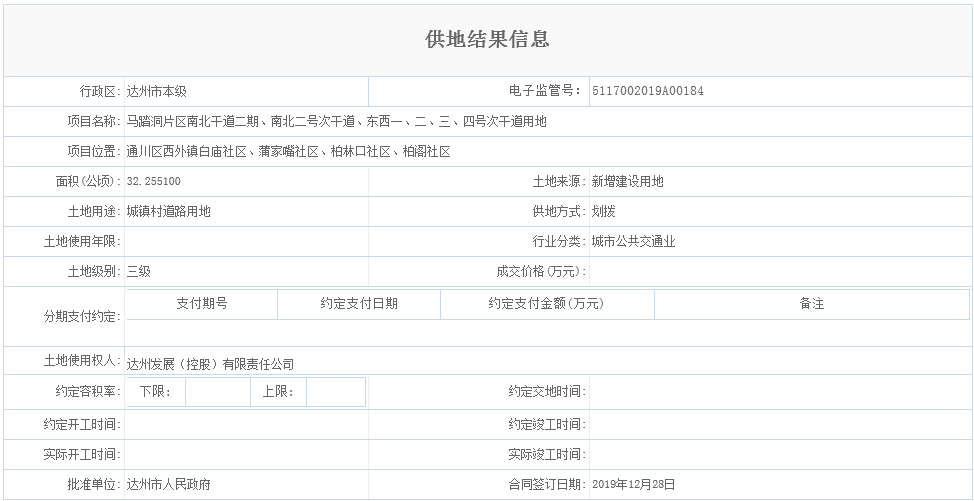Click the value 达州市人民政府
974x501 pixels.
[x=169, y=484]
